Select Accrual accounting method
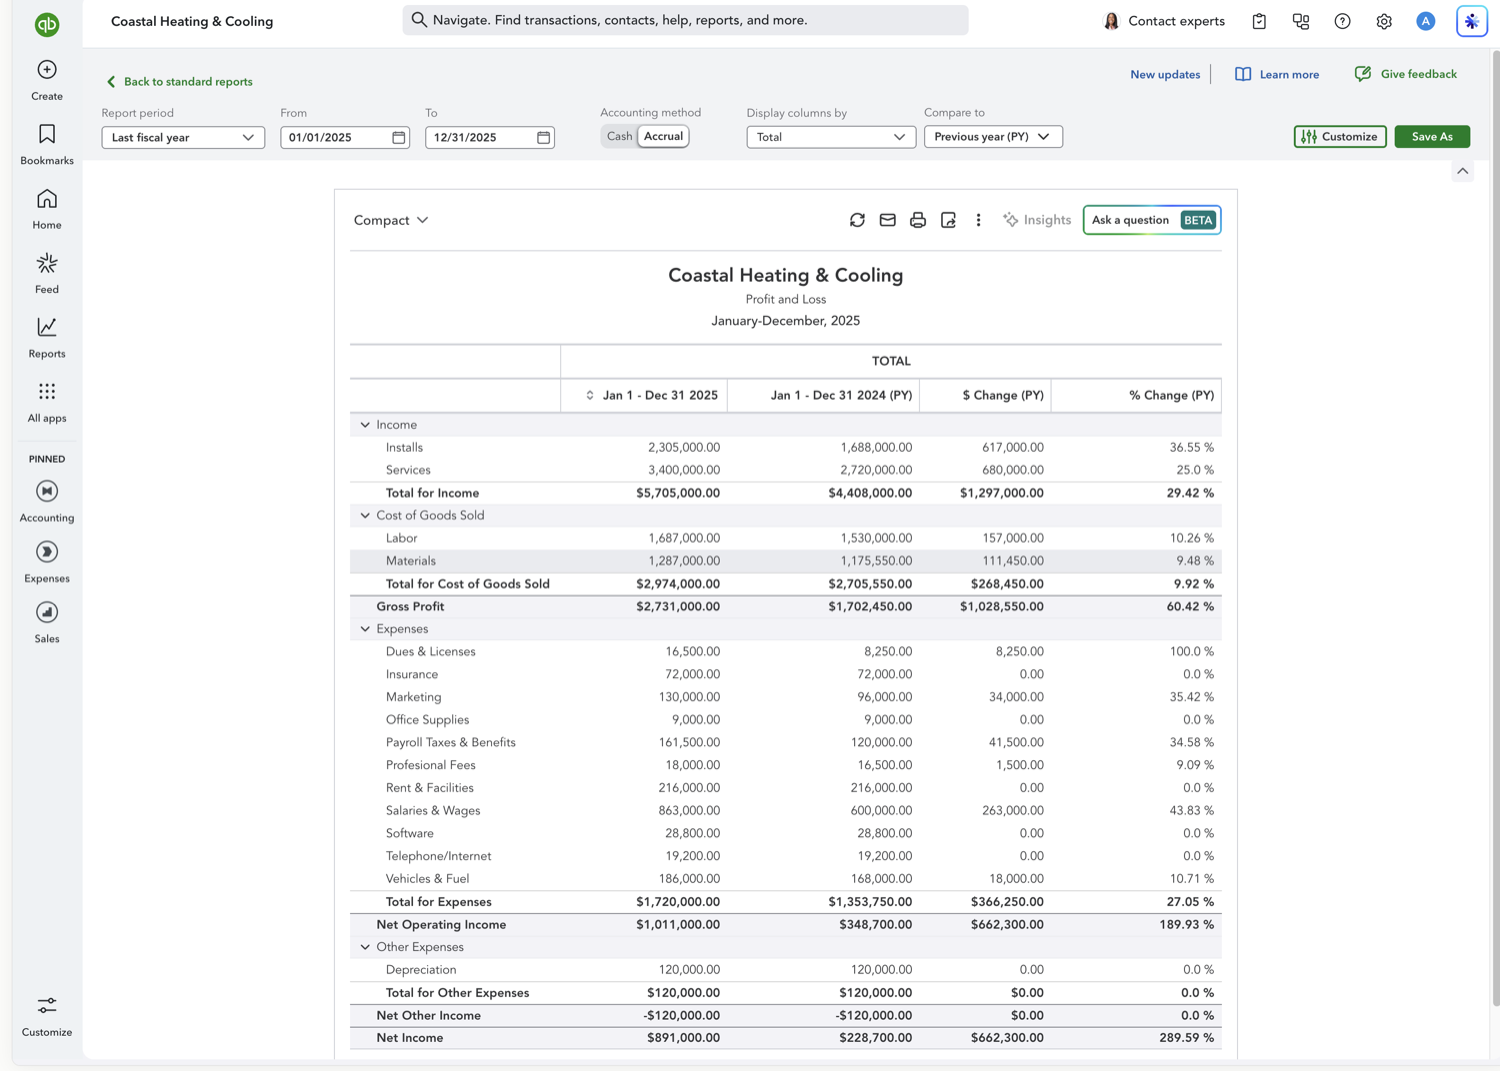The image size is (1500, 1071). point(663,136)
